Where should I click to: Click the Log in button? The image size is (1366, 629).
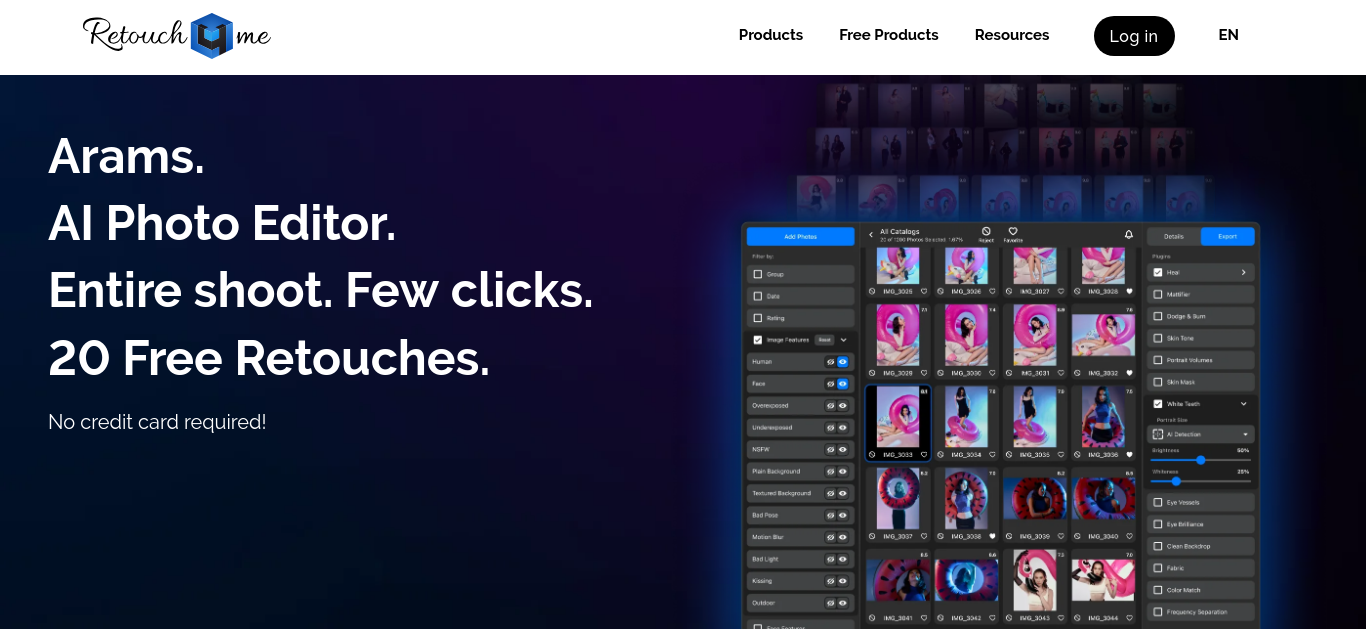(1134, 36)
